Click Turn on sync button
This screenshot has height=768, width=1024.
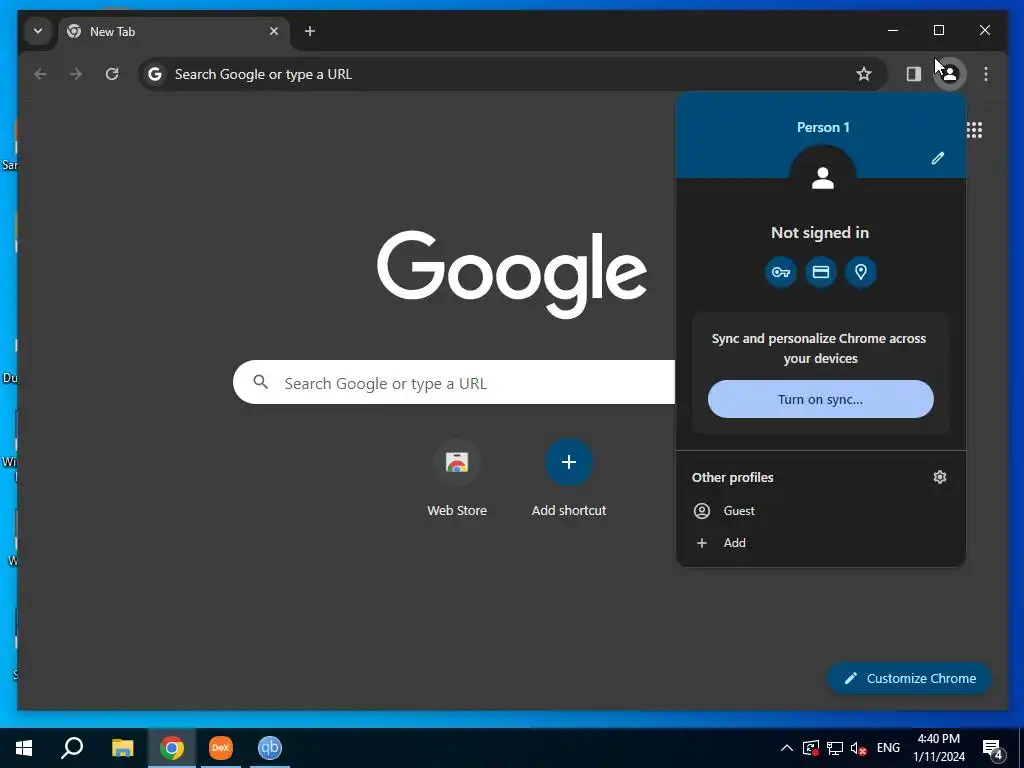tap(821, 399)
